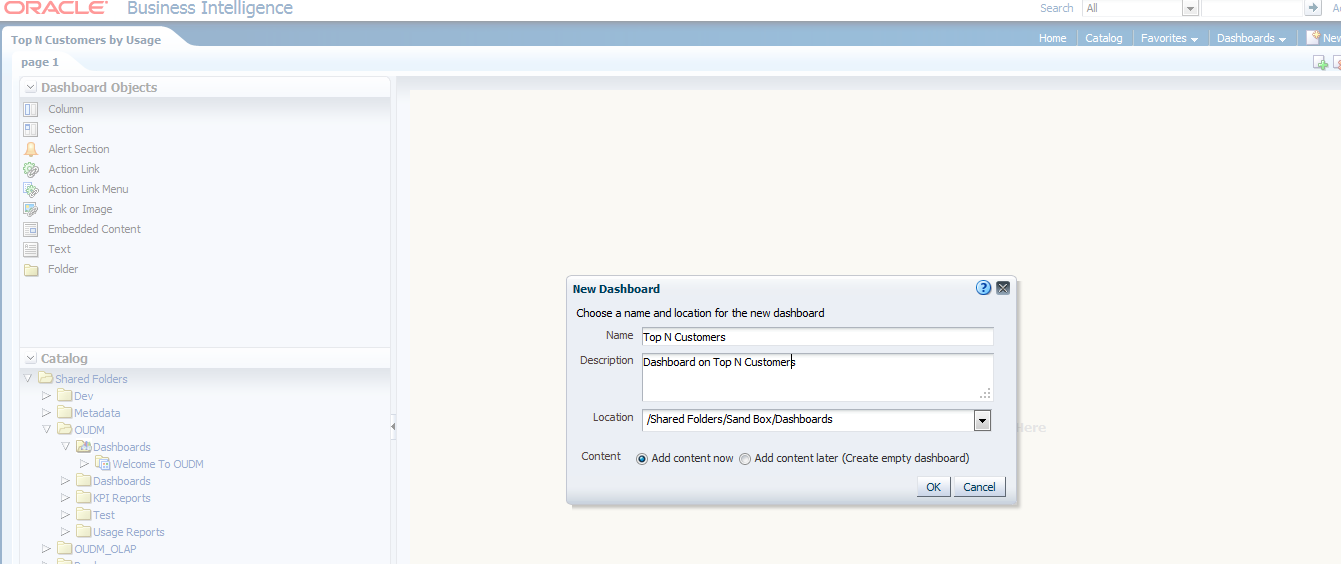Click the Link or Image icon

(31, 209)
